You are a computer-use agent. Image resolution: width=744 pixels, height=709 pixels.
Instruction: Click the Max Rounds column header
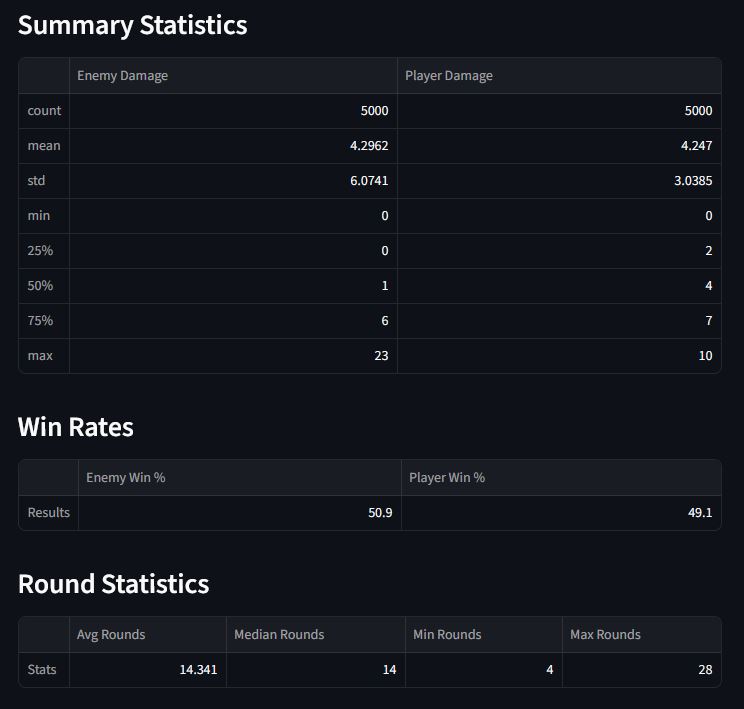pyautogui.click(x=605, y=635)
